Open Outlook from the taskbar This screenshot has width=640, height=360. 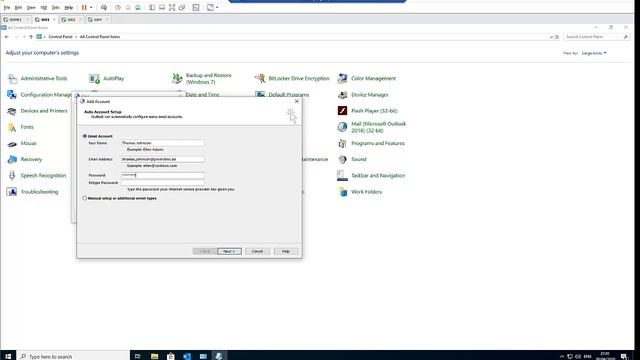[x=187, y=356]
